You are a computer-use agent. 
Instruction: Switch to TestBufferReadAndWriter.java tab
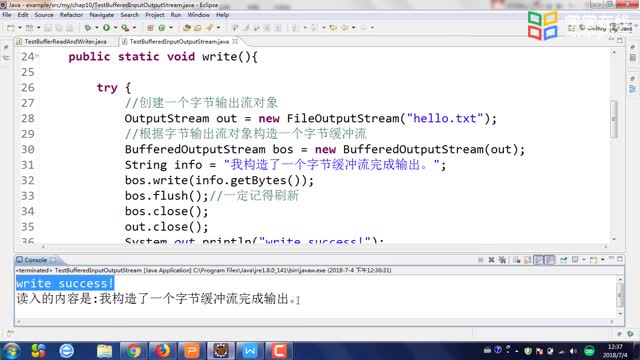65,42
